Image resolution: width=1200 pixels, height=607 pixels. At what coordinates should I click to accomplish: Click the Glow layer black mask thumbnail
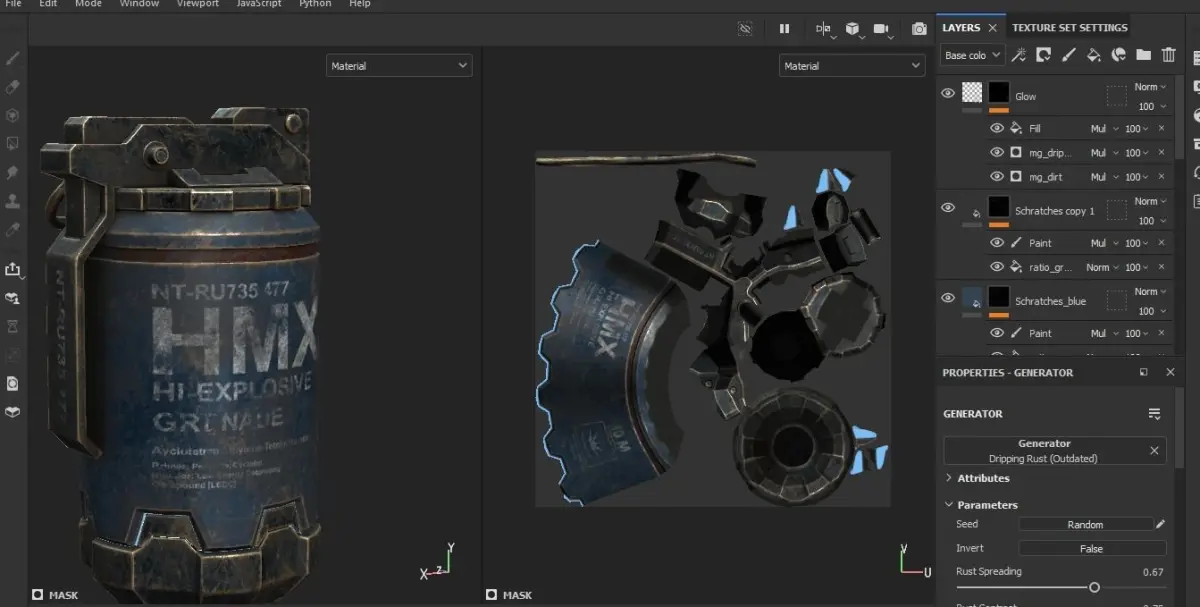click(x=999, y=93)
